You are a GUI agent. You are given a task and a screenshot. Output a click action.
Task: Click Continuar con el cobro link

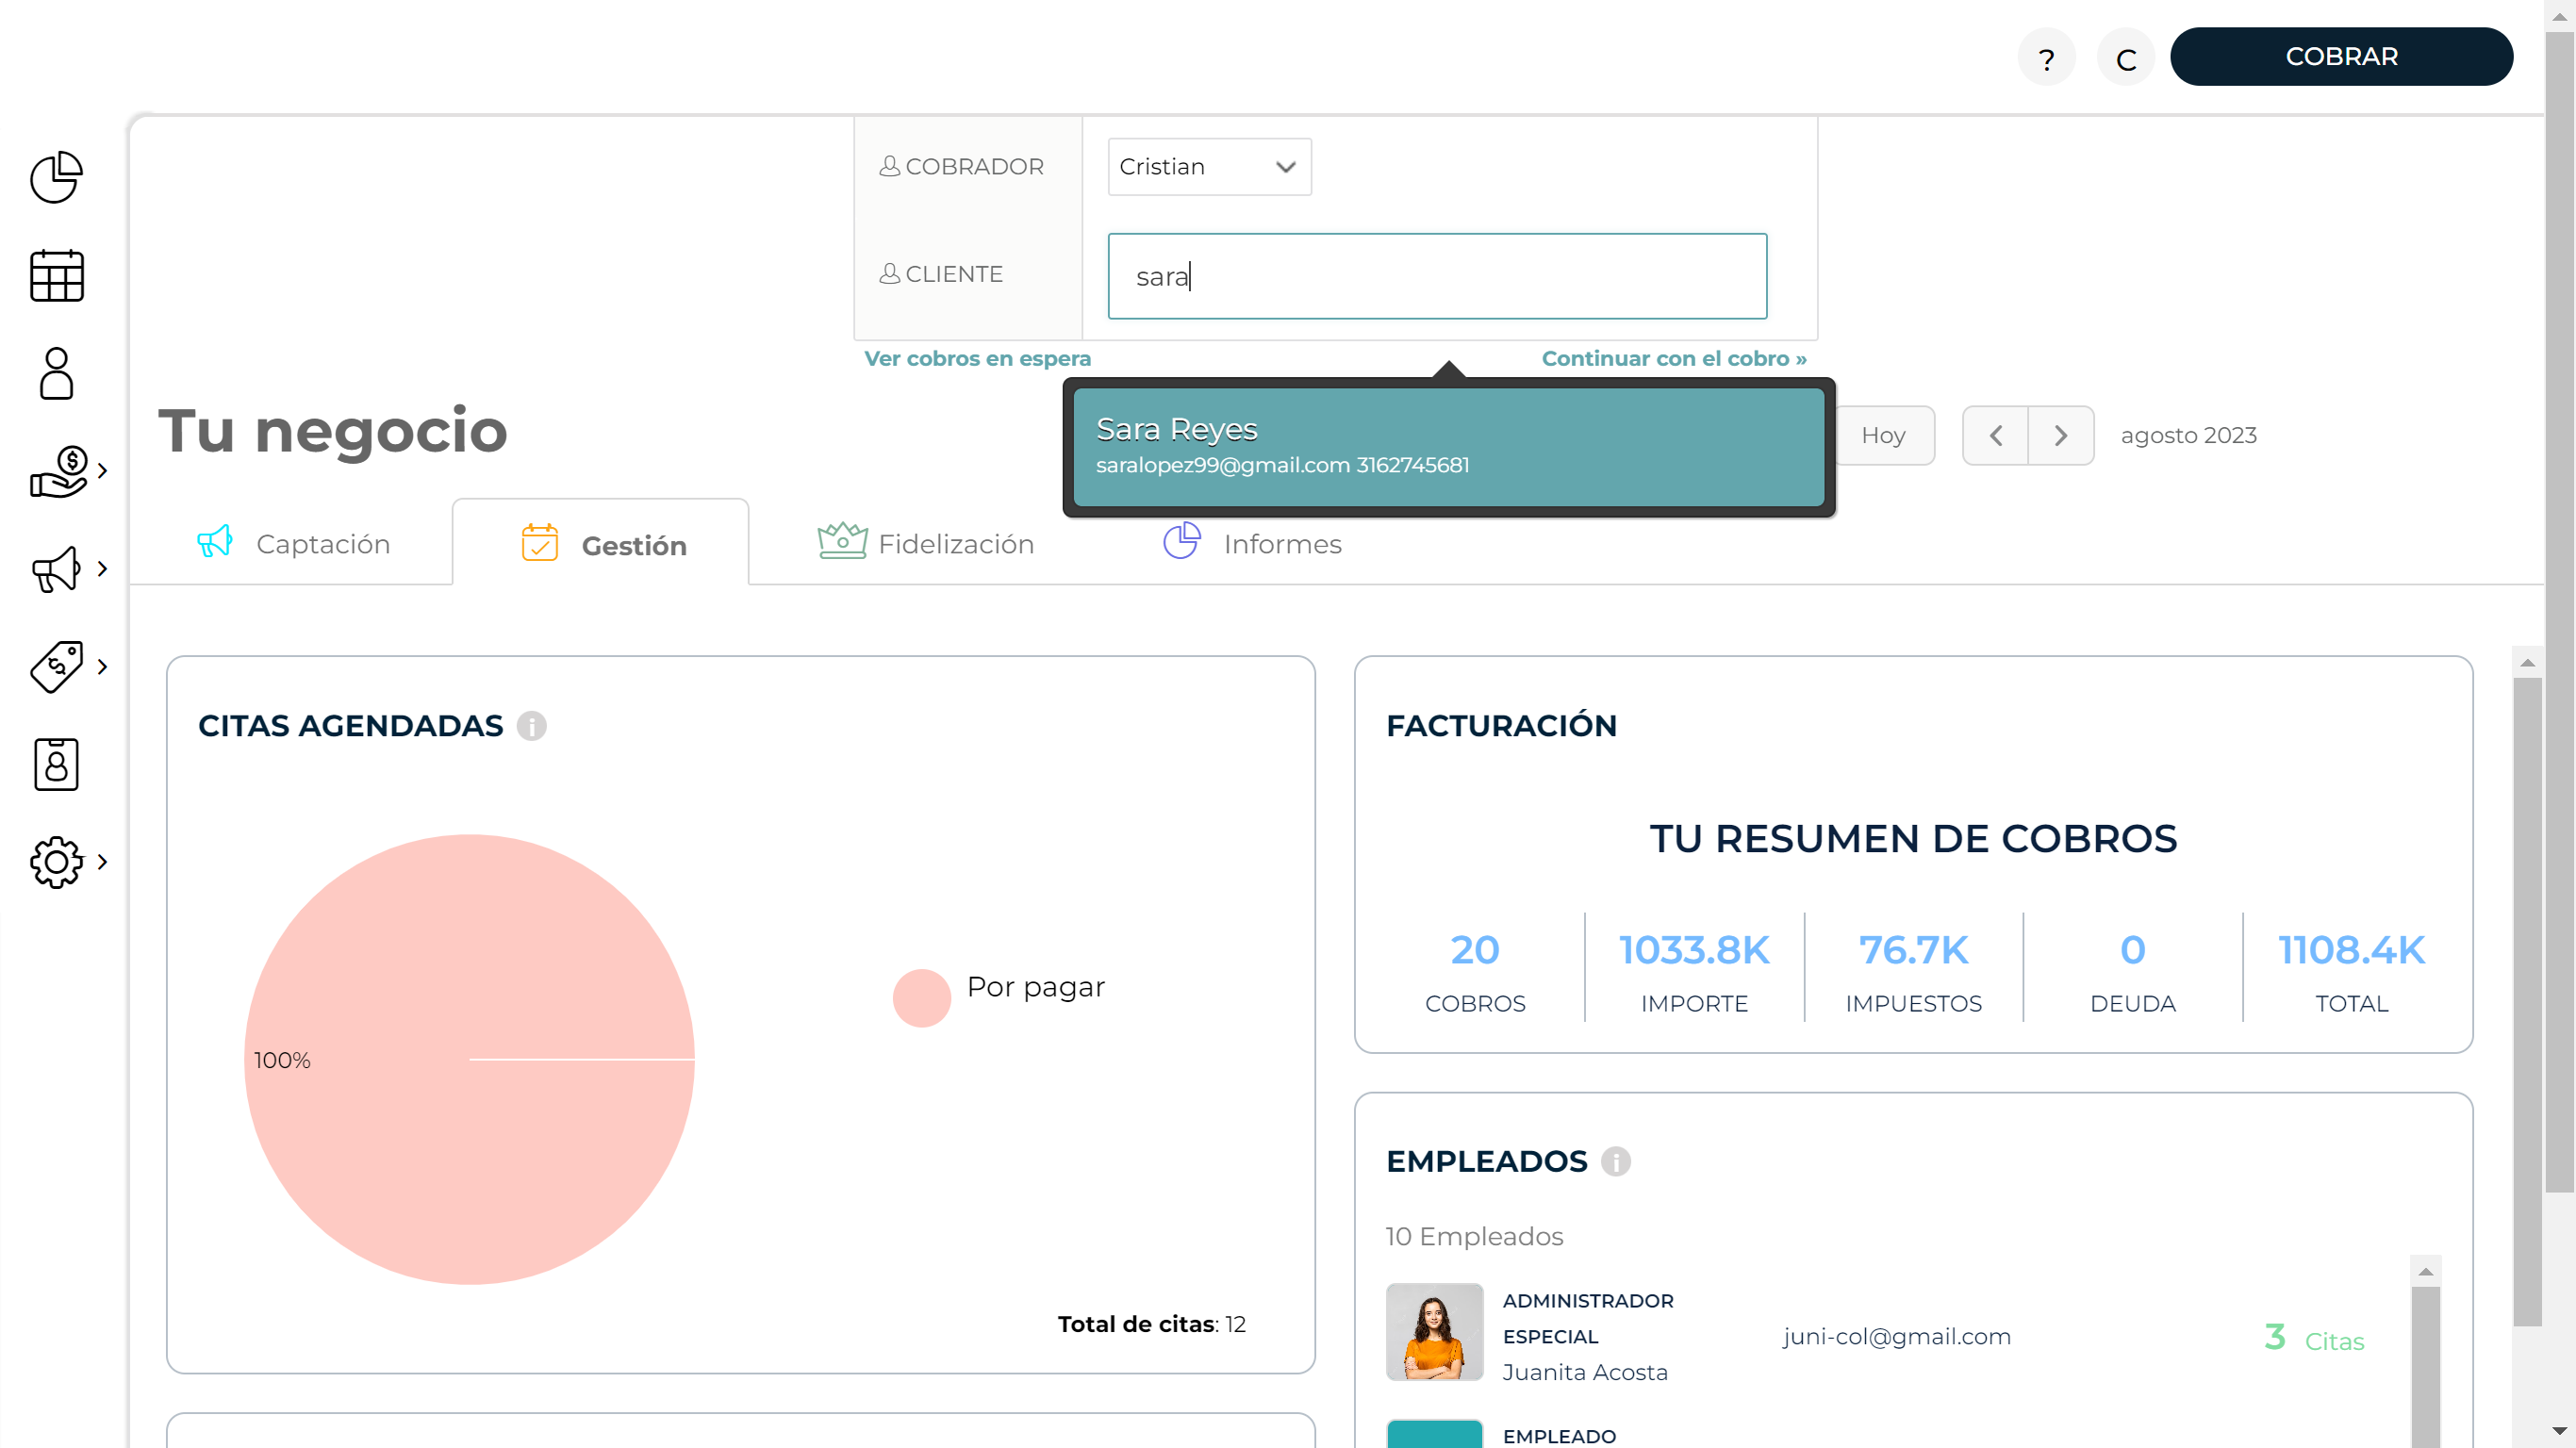1674,358
